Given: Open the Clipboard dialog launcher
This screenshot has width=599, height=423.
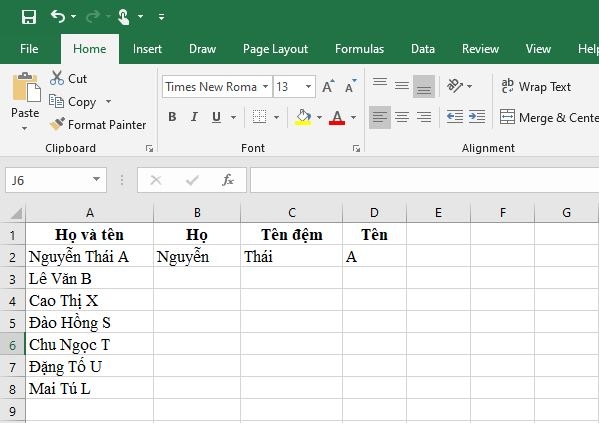Looking at the screenshot, I should pyautogui.click(x=149, y=148).
